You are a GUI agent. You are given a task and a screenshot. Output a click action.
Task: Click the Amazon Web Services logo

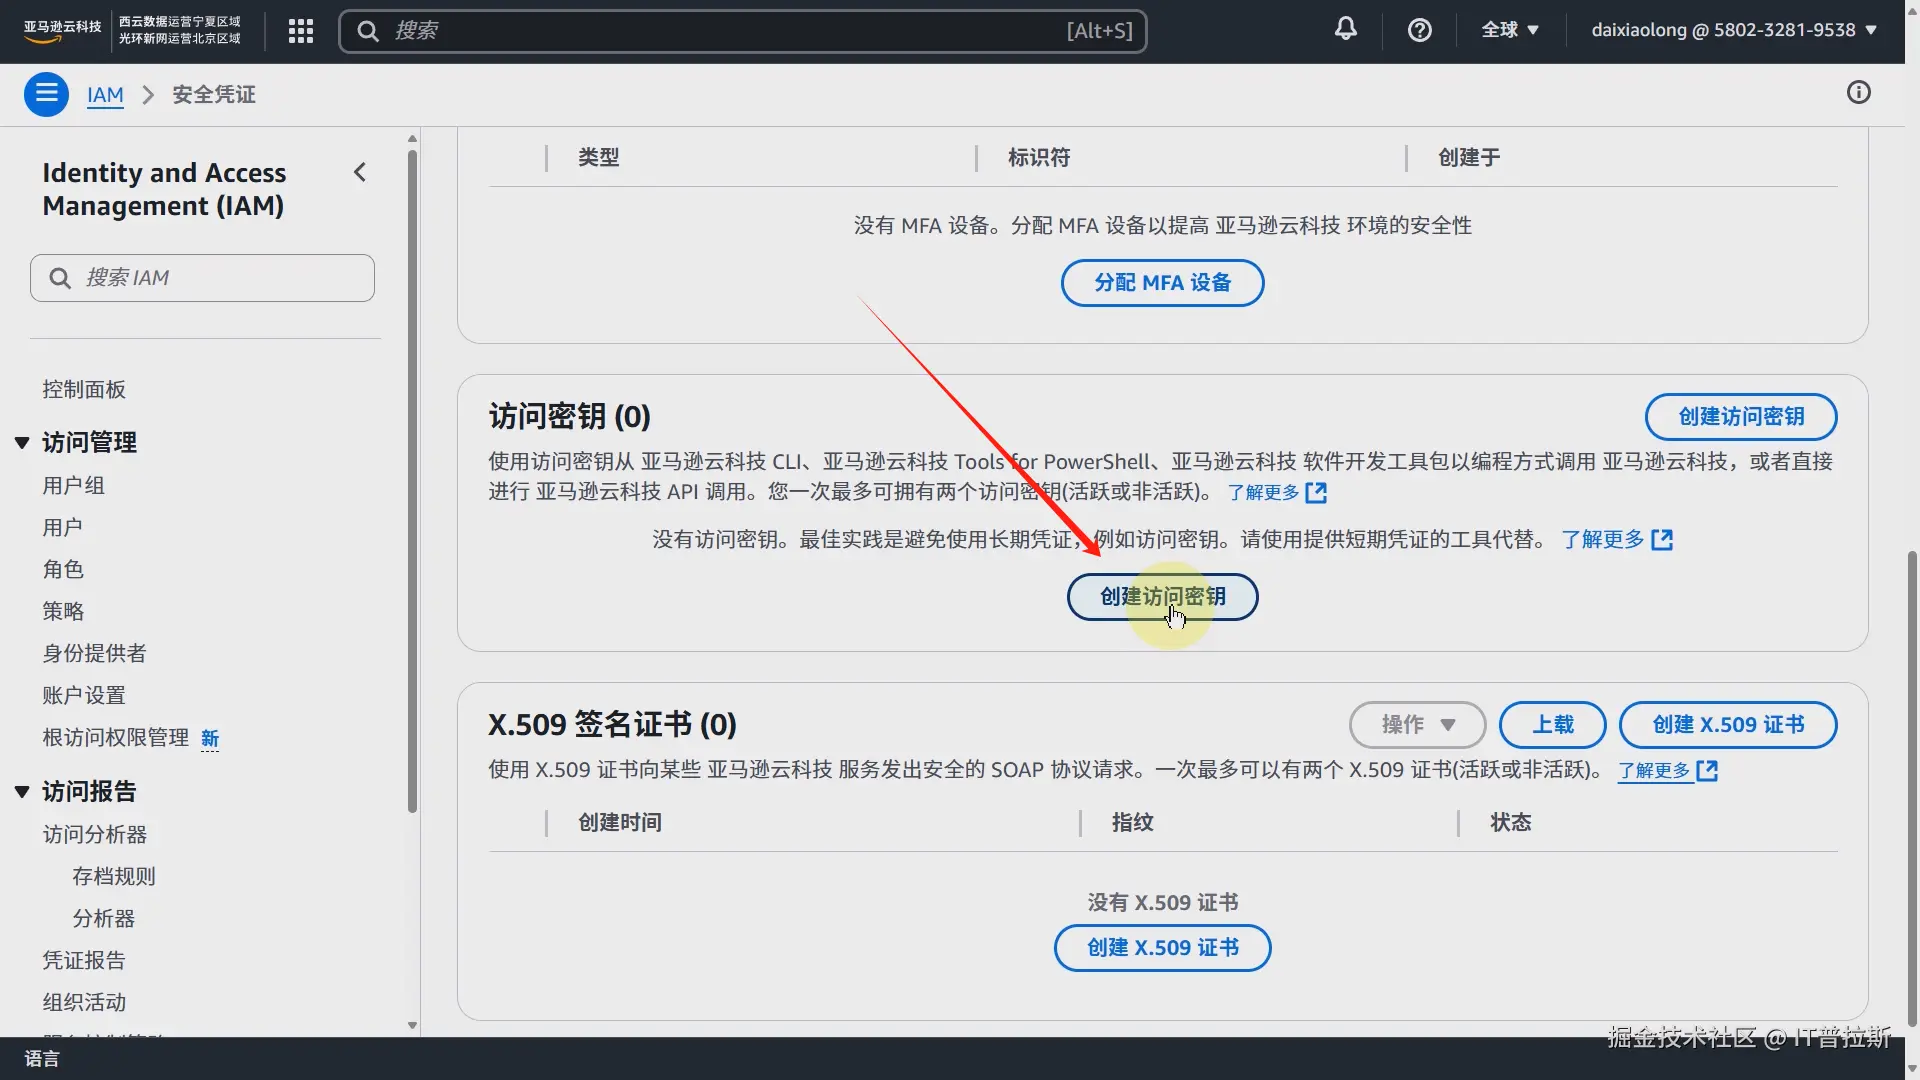(62, 30)
